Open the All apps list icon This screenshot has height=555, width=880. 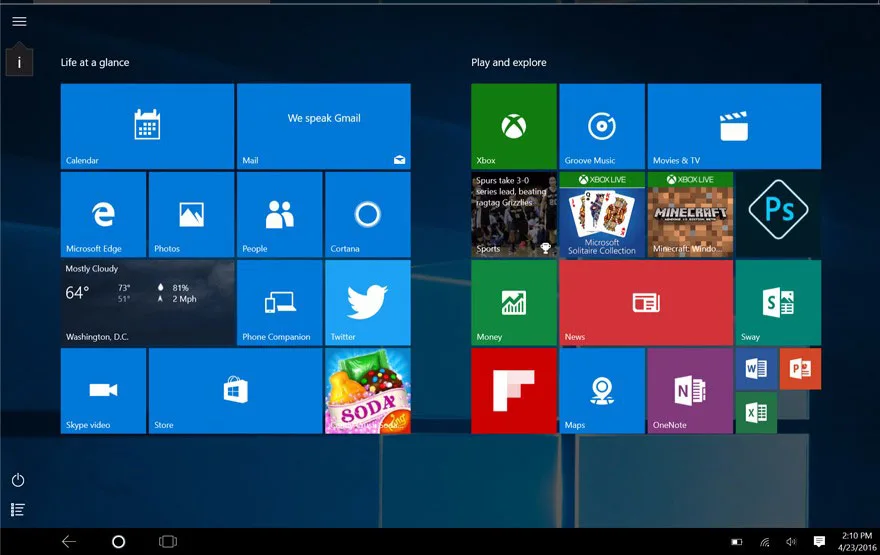click(18, 510)
